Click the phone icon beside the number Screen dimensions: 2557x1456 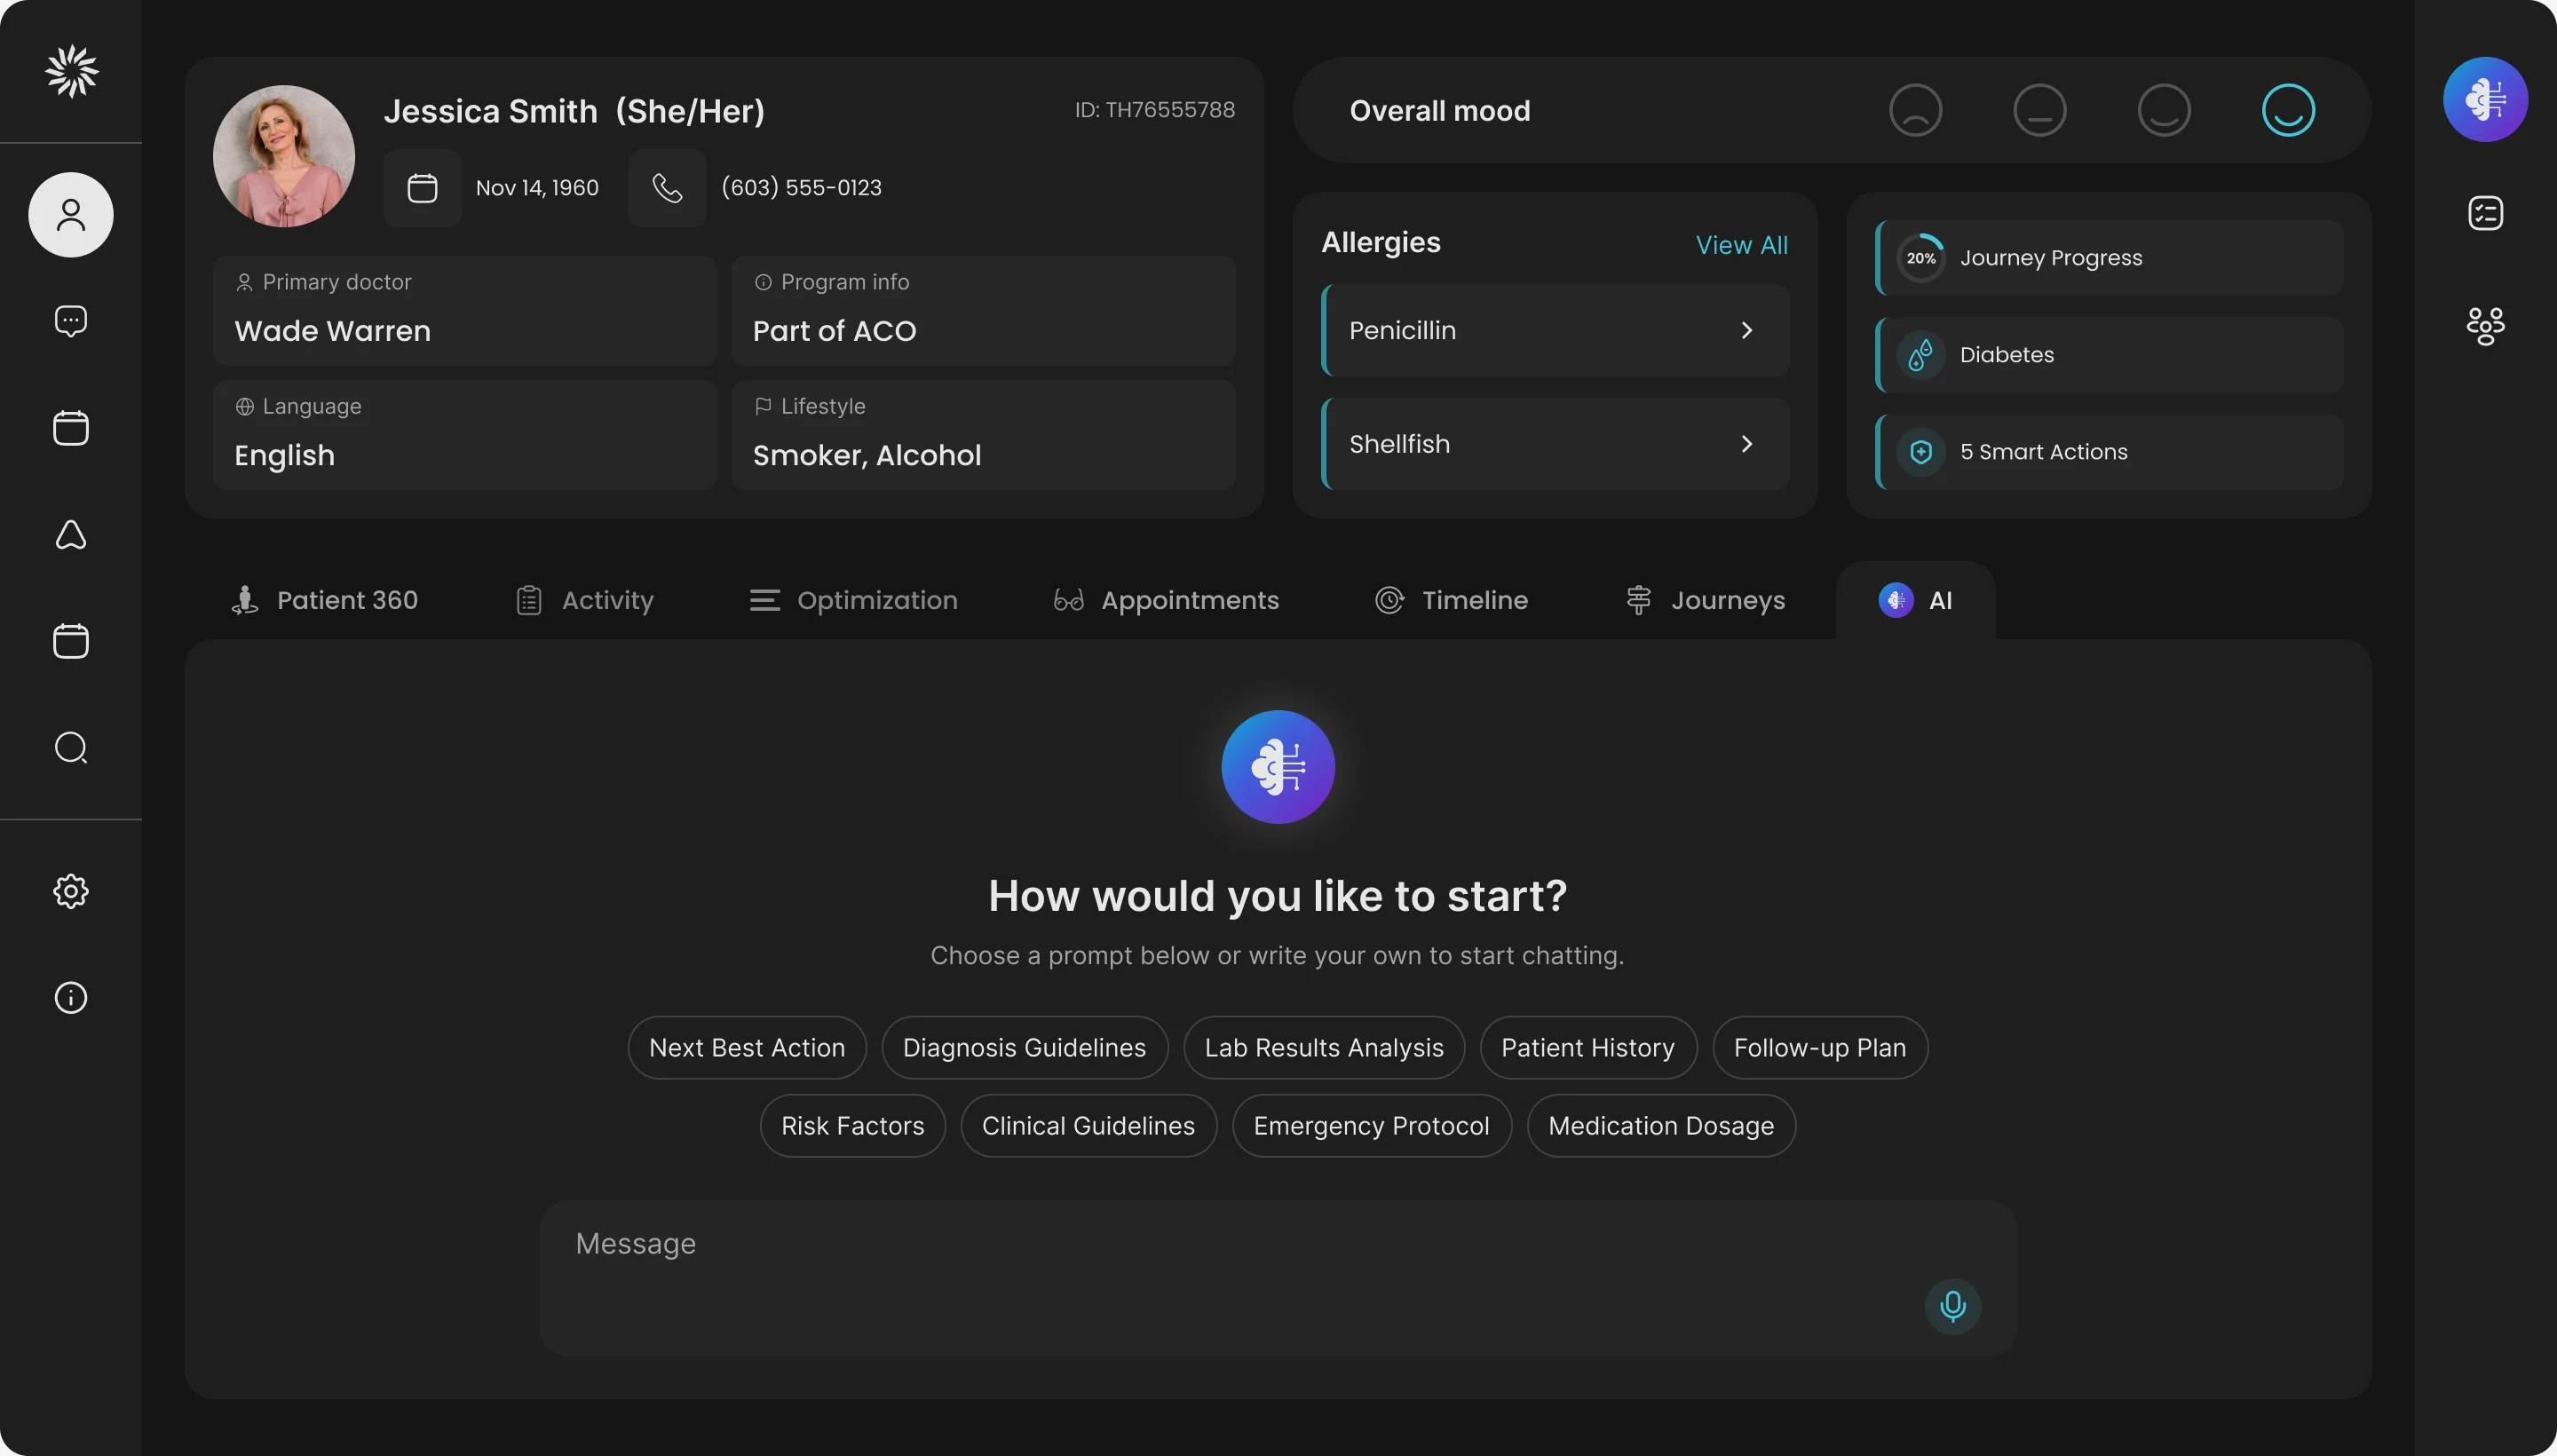click(x=667, y=188)
